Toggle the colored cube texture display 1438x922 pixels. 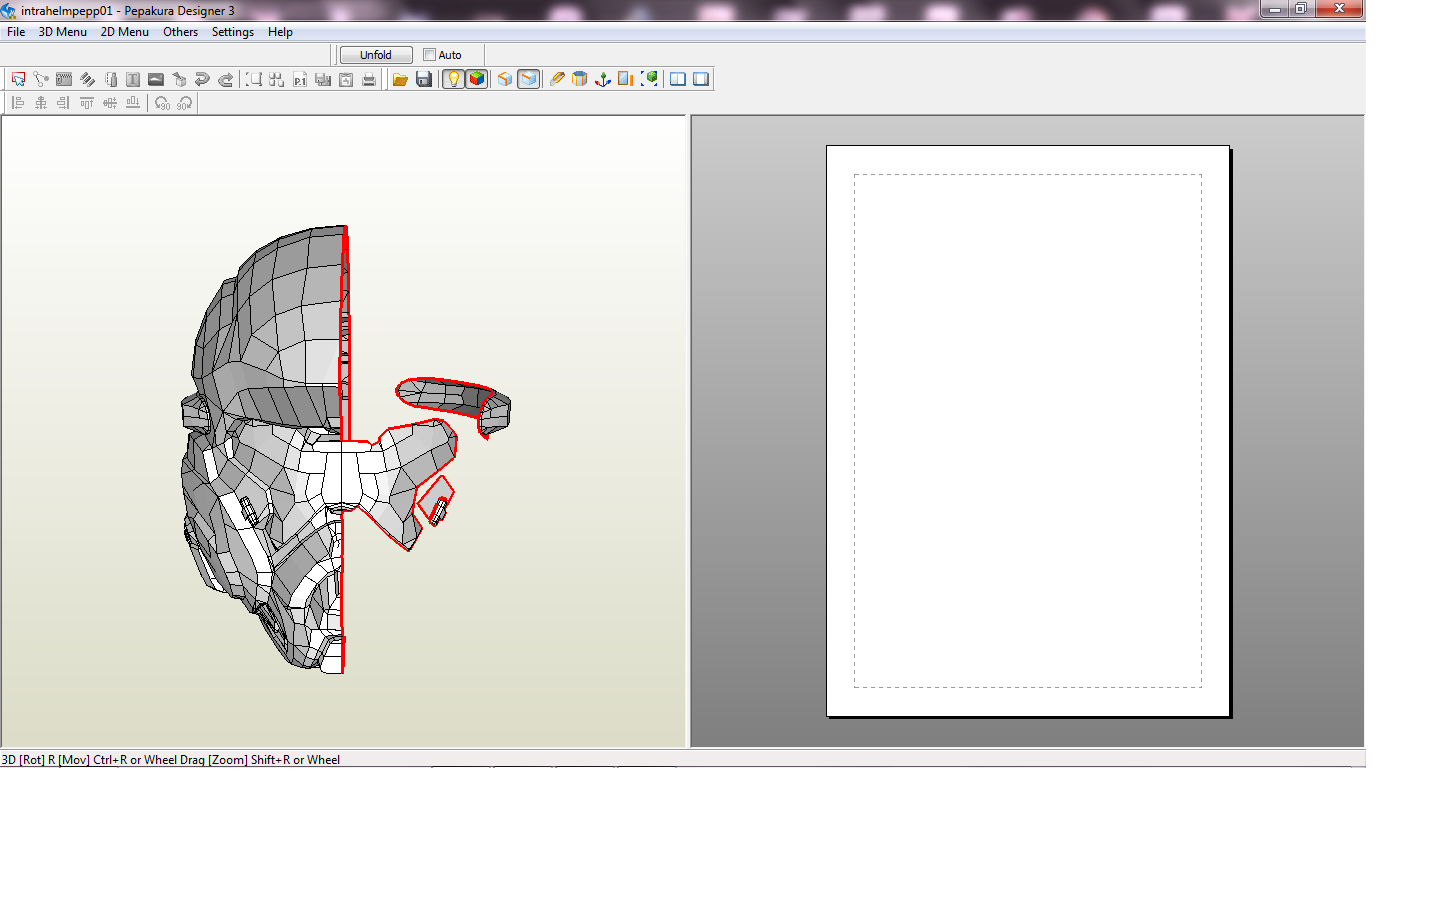(477, 79)
